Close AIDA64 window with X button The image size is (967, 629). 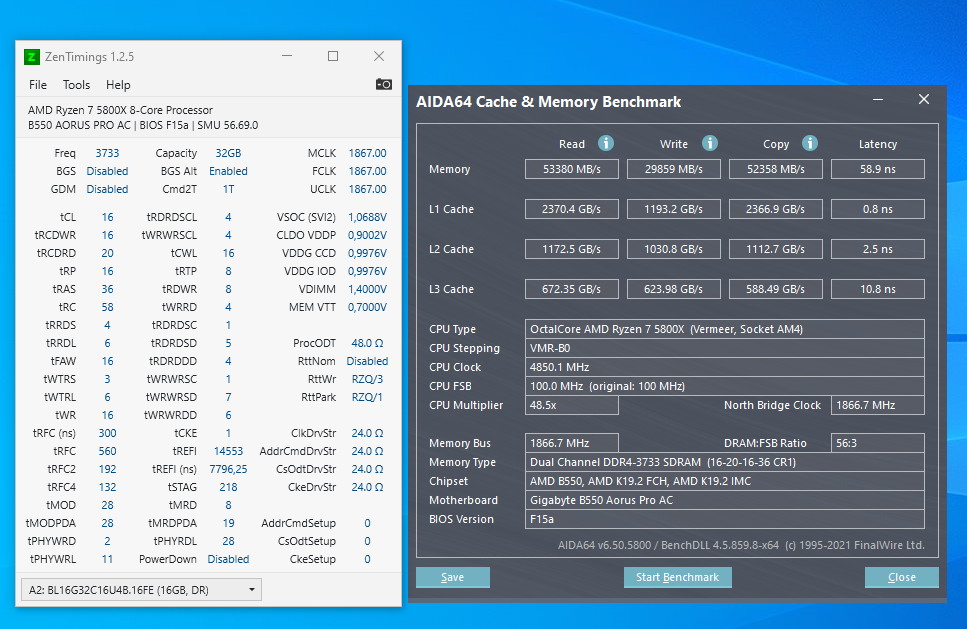[x=923, y=99]
